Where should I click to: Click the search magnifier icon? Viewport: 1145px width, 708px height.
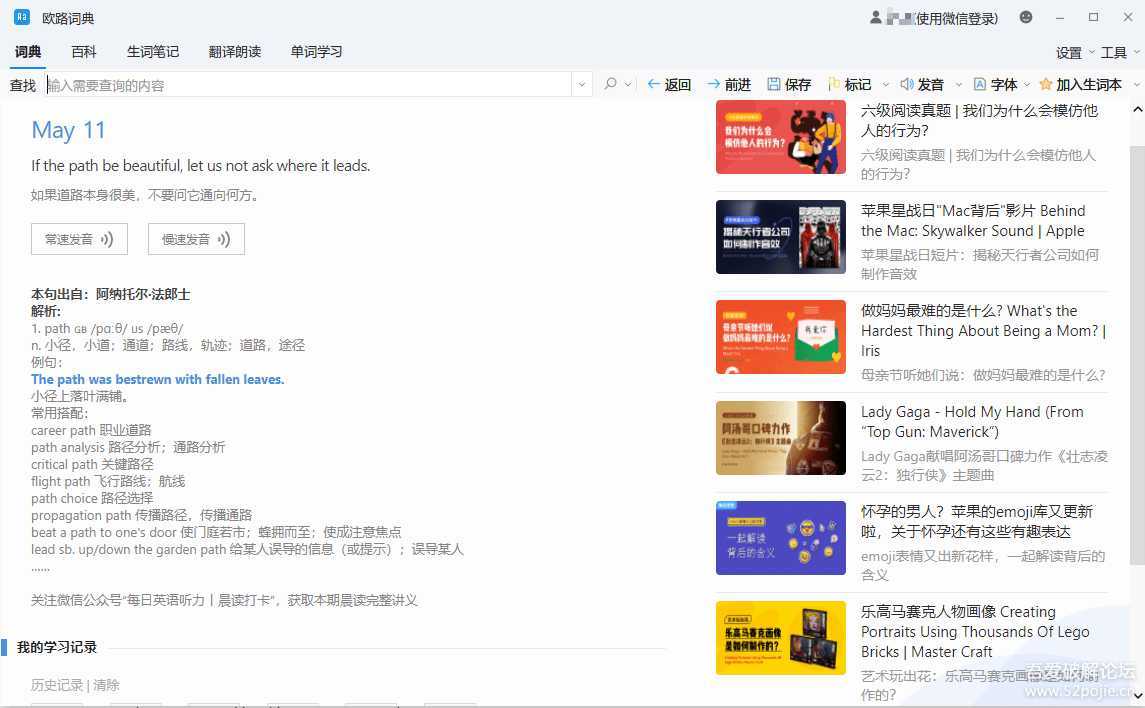[x=610, y=85]
